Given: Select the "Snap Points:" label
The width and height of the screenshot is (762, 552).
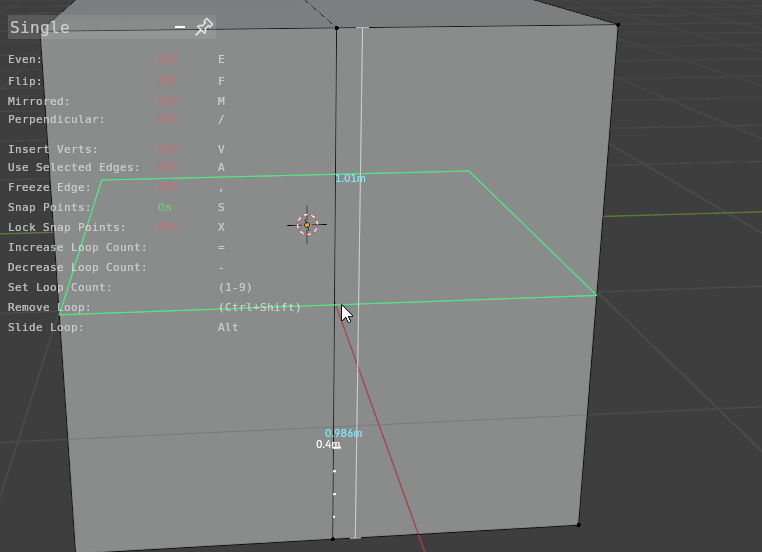Looking at the screenshot, I should pyautogui.click(x=50, y=207).
